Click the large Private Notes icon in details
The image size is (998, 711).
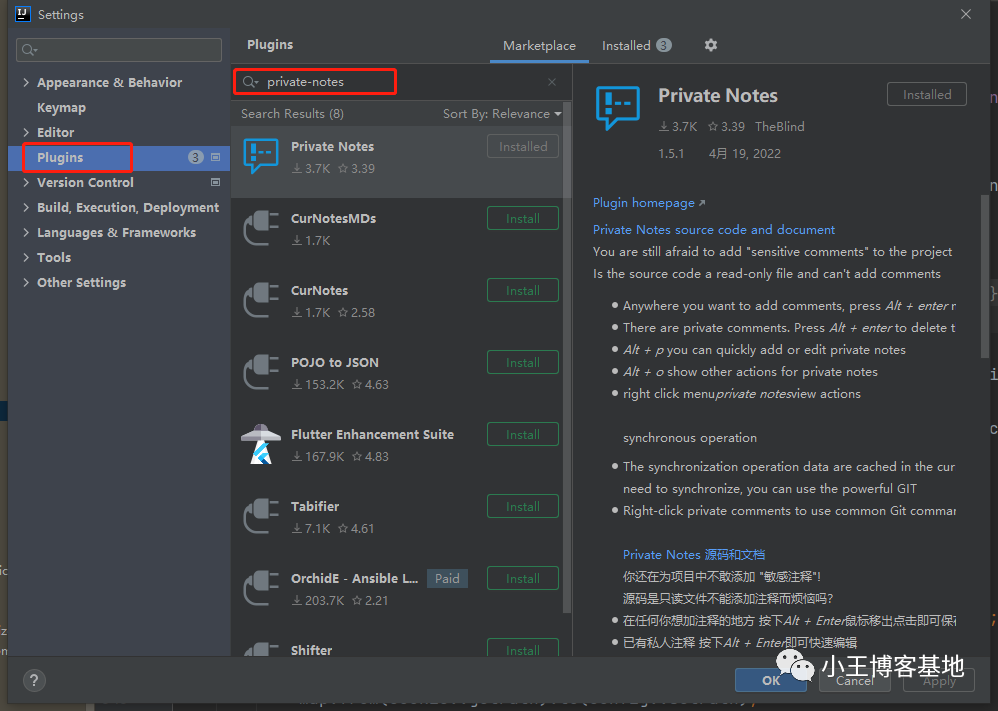617,108
